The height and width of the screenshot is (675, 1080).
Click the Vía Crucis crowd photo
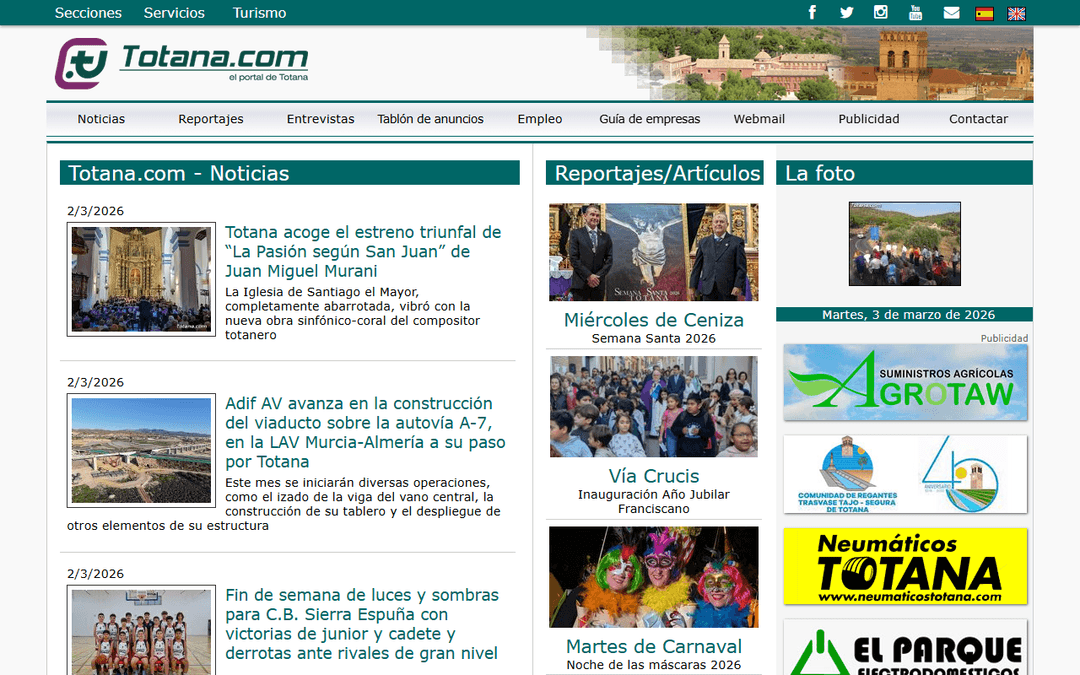tap(654, 406)
